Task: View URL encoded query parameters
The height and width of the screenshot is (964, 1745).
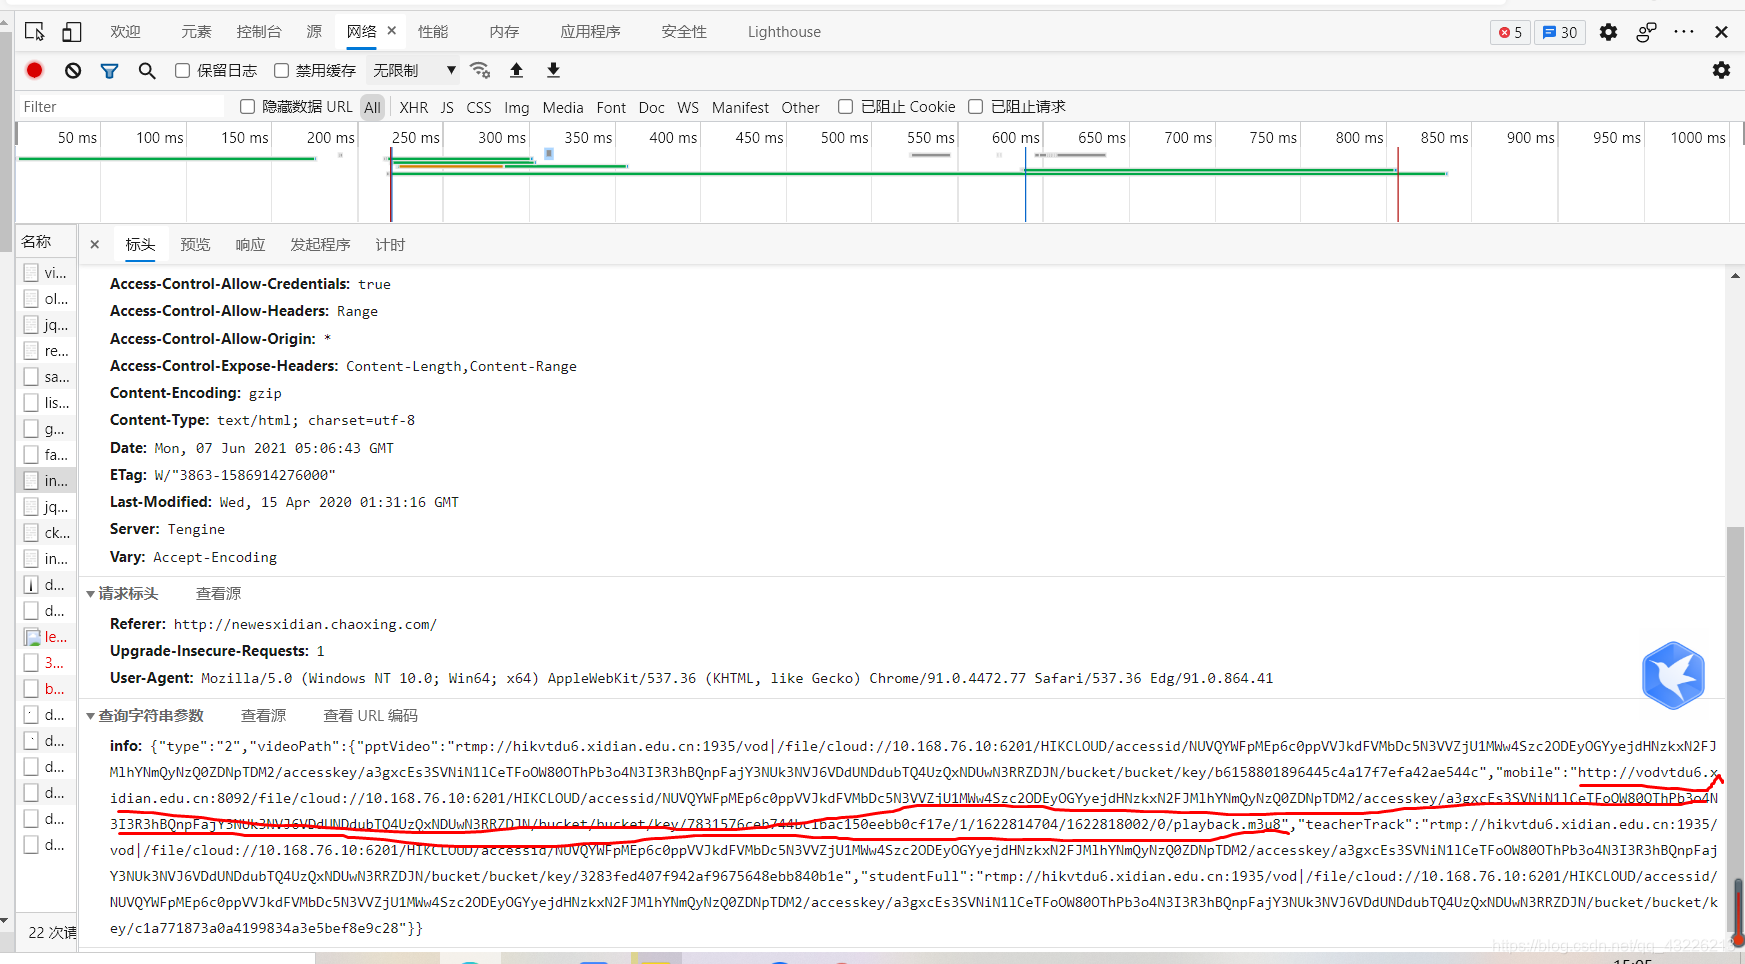Action: coord(370,715)
